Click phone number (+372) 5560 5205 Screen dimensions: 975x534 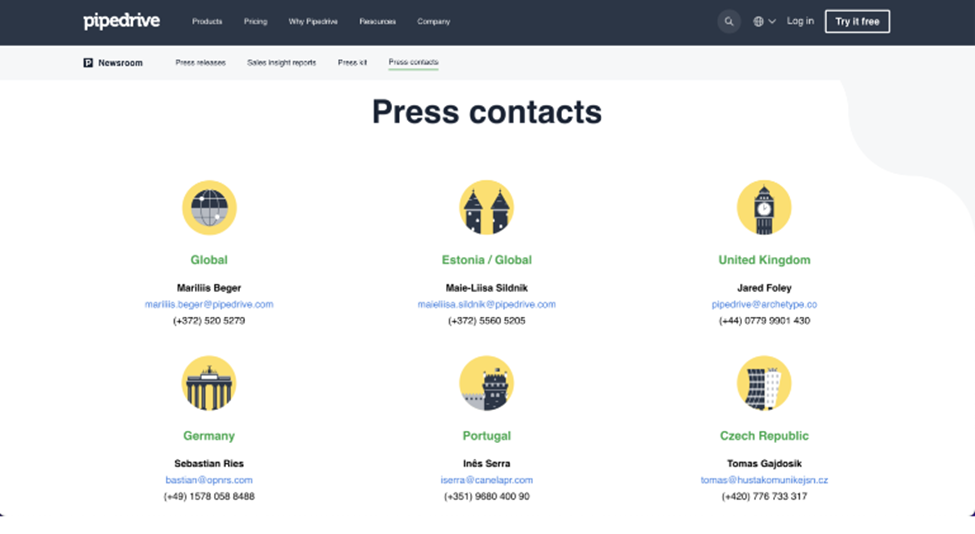coord(487,321)
